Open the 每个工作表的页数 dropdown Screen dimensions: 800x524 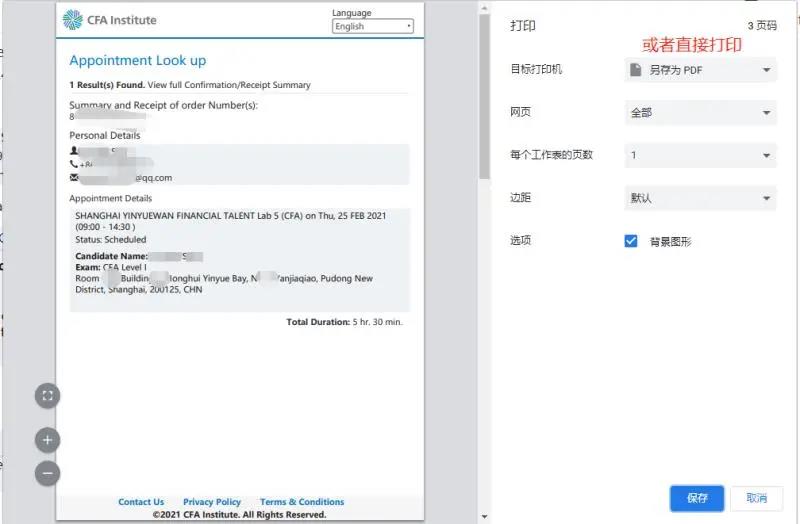700,156
